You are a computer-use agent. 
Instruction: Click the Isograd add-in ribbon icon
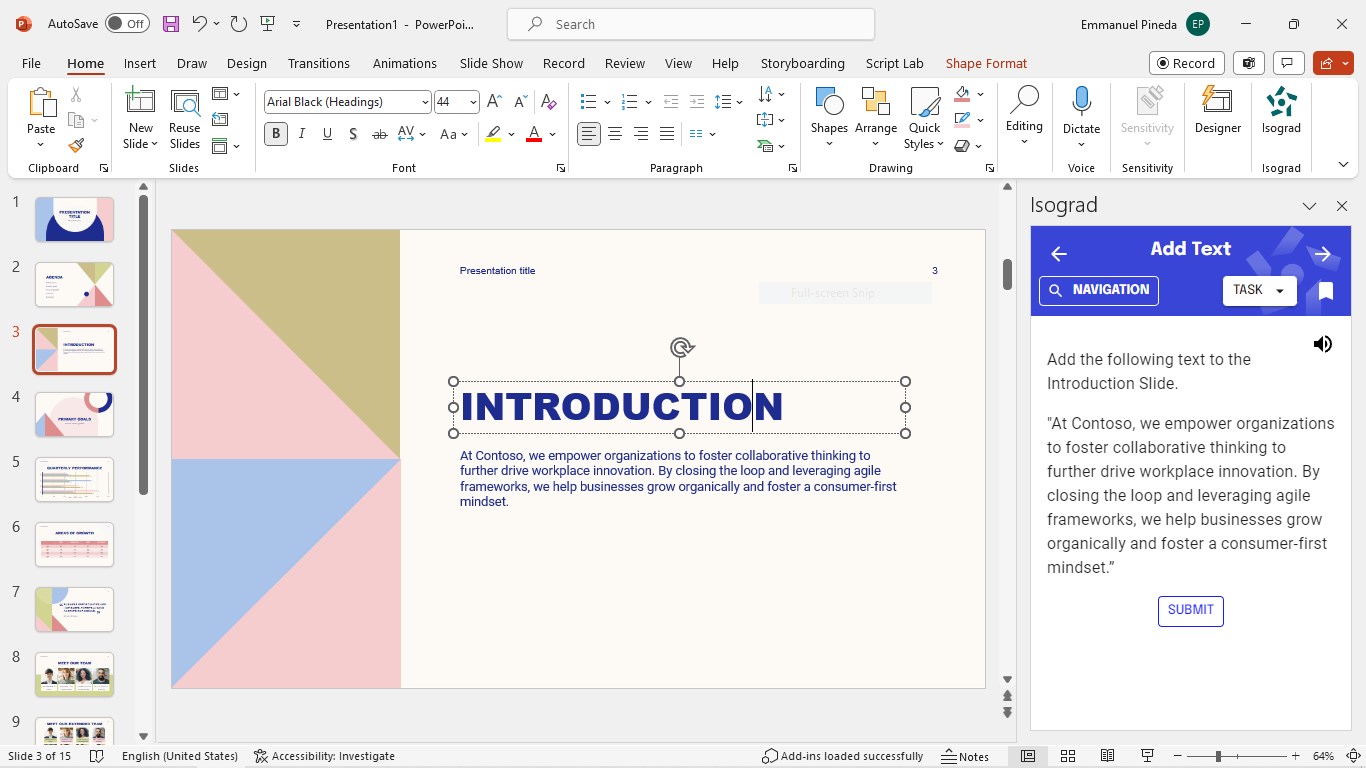point(1281,110)
